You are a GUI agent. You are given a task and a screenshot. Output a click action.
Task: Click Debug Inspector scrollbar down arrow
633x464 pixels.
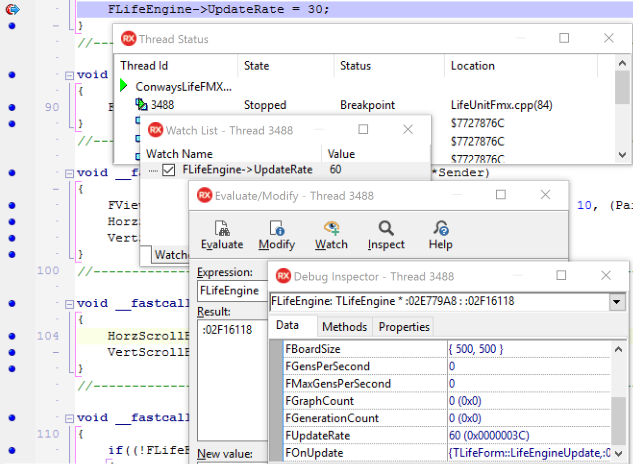pyautogui.click(x=618, y=454)
